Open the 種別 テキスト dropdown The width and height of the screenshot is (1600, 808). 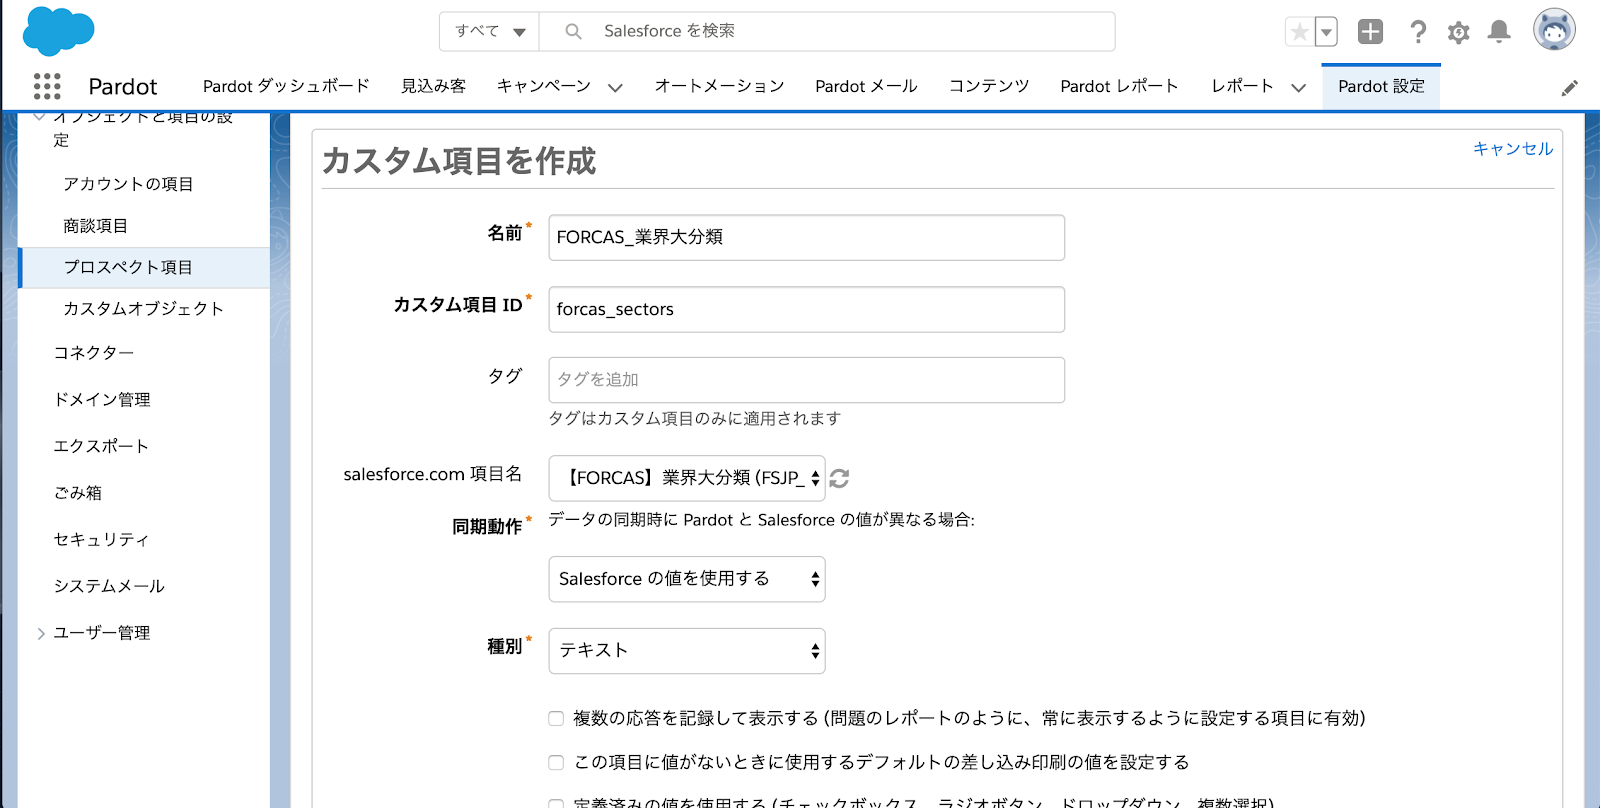686,651
